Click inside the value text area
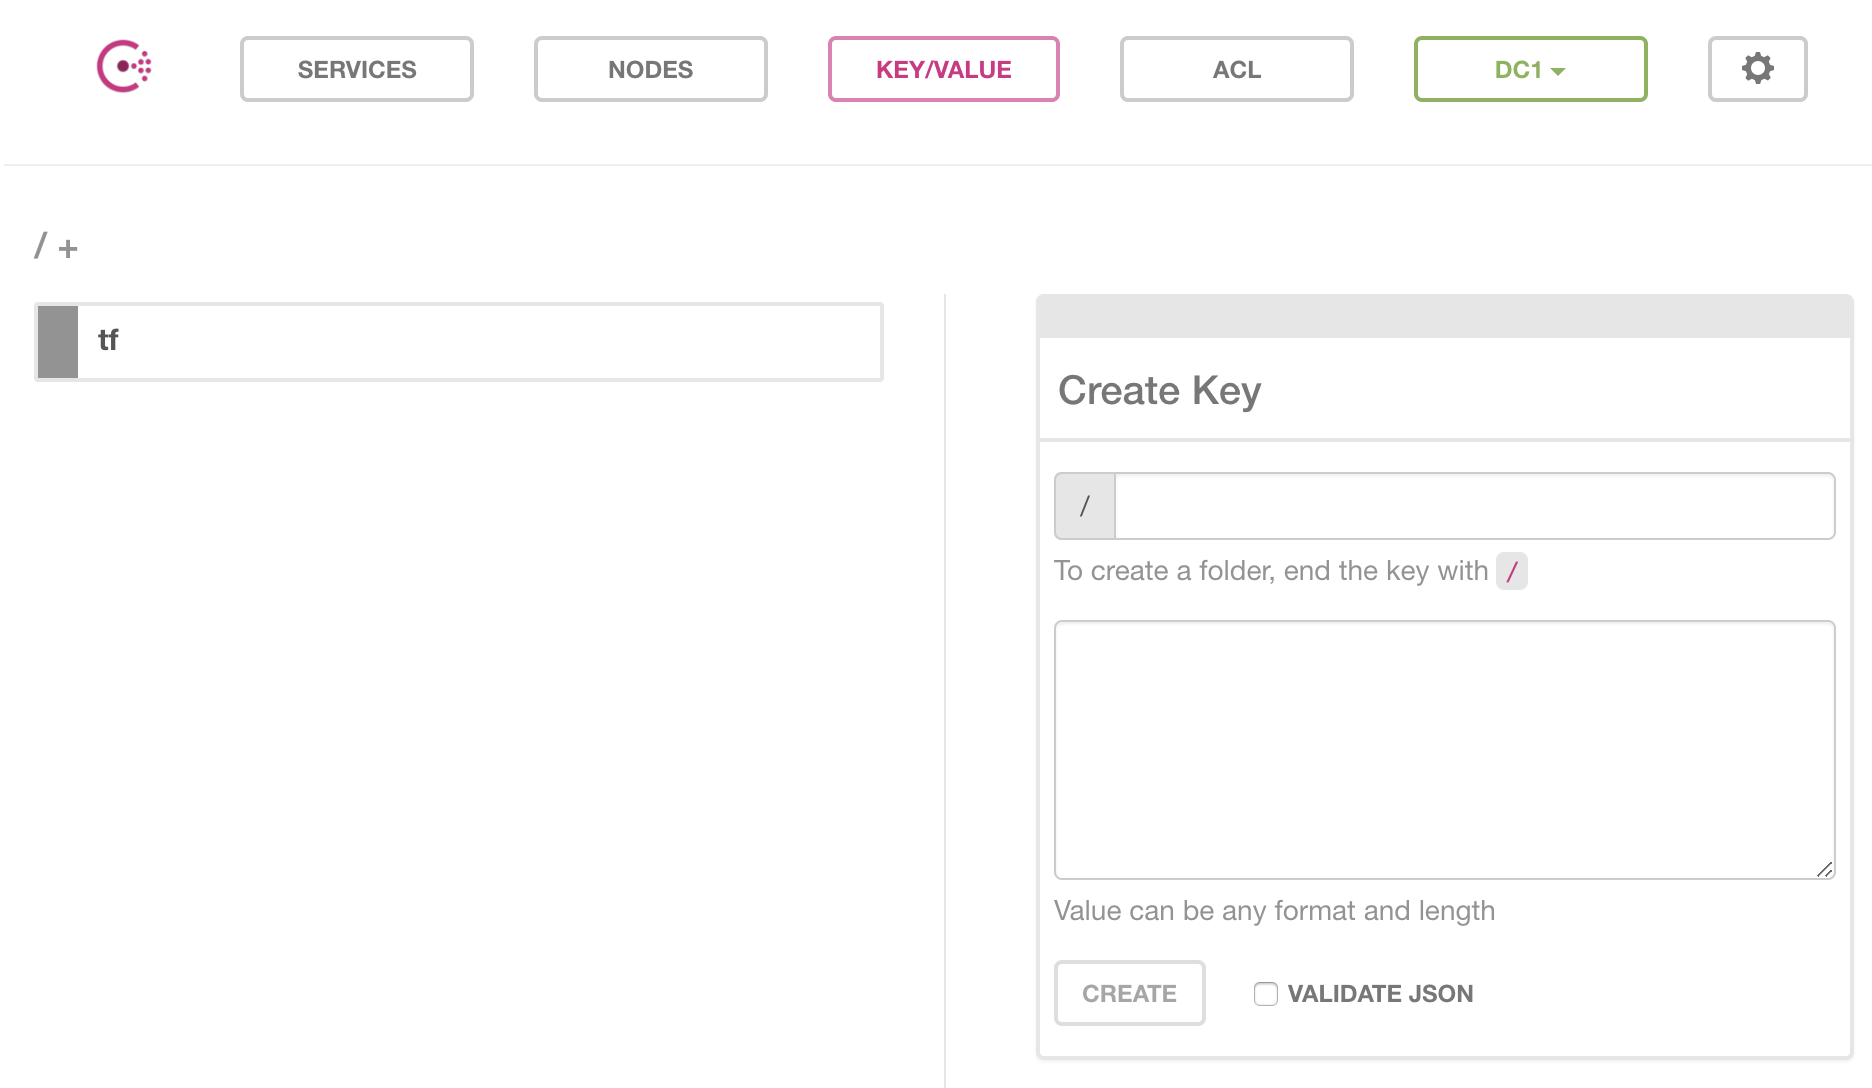The image size is (1872, 1088). (x=1444, y=750)
